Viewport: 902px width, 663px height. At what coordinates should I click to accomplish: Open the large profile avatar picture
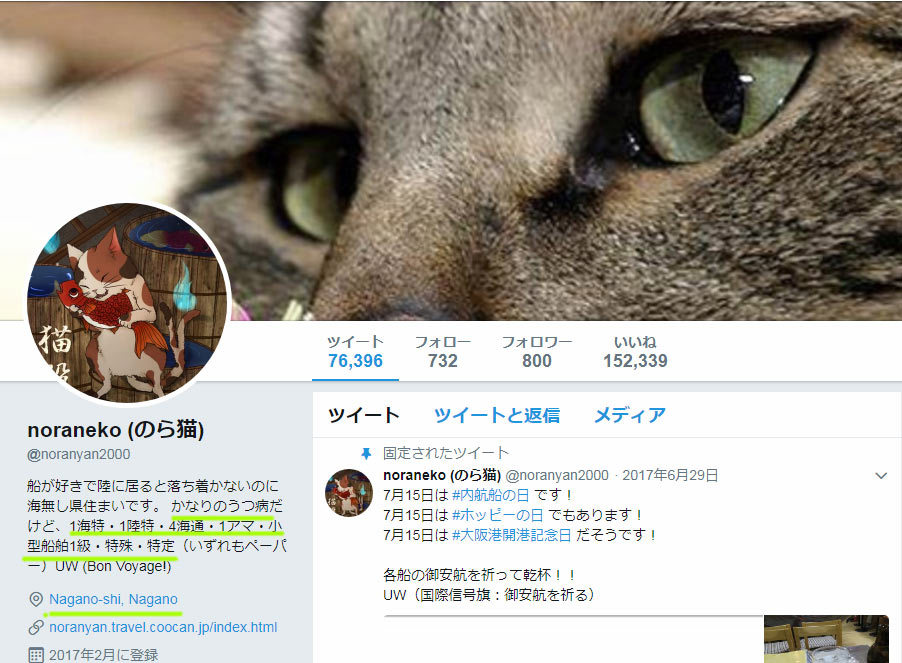[127, 303]
